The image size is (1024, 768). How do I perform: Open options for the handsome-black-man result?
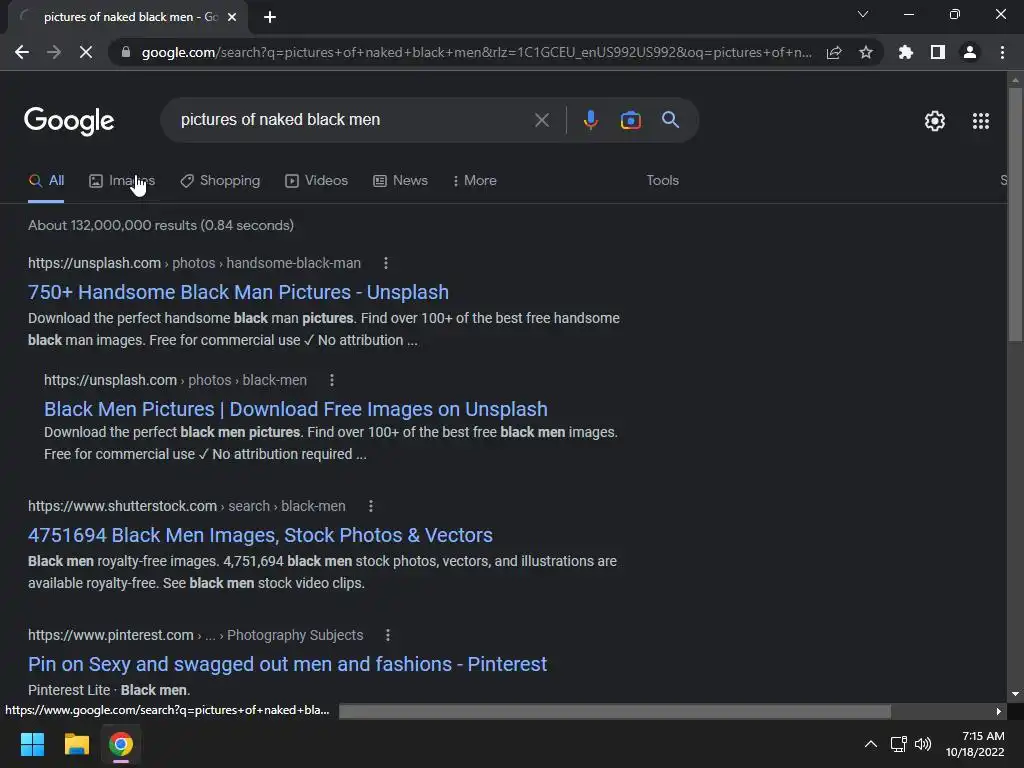386,263
